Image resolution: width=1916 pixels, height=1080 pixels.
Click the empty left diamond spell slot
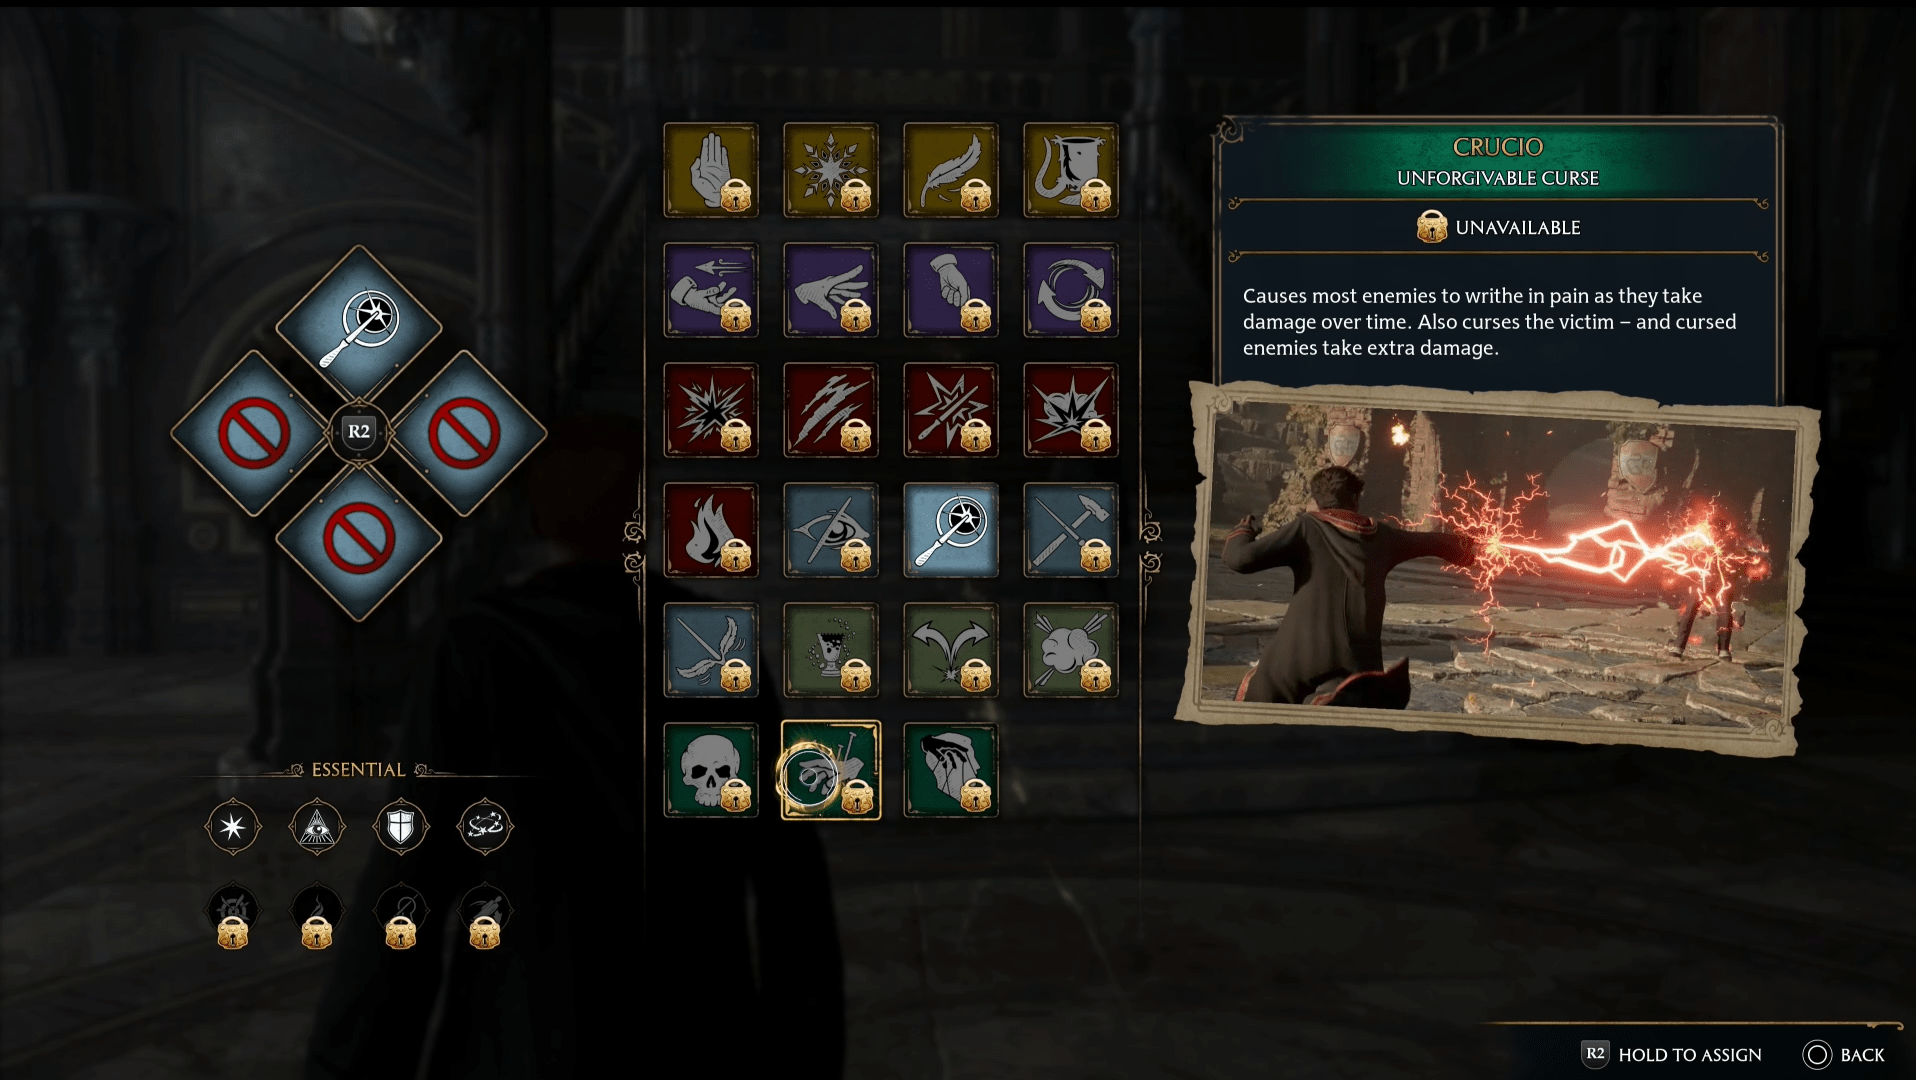pos(254,433)
